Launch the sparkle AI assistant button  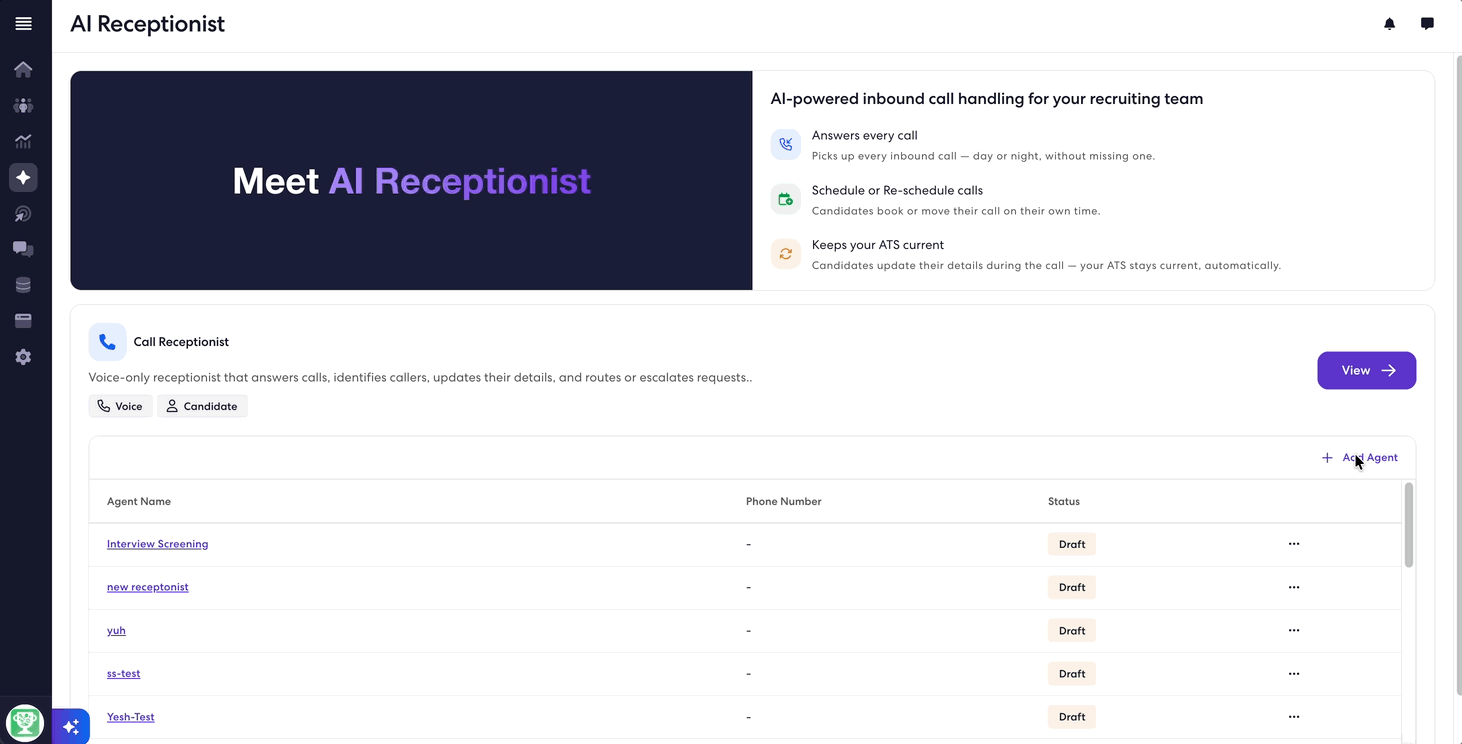71,727
